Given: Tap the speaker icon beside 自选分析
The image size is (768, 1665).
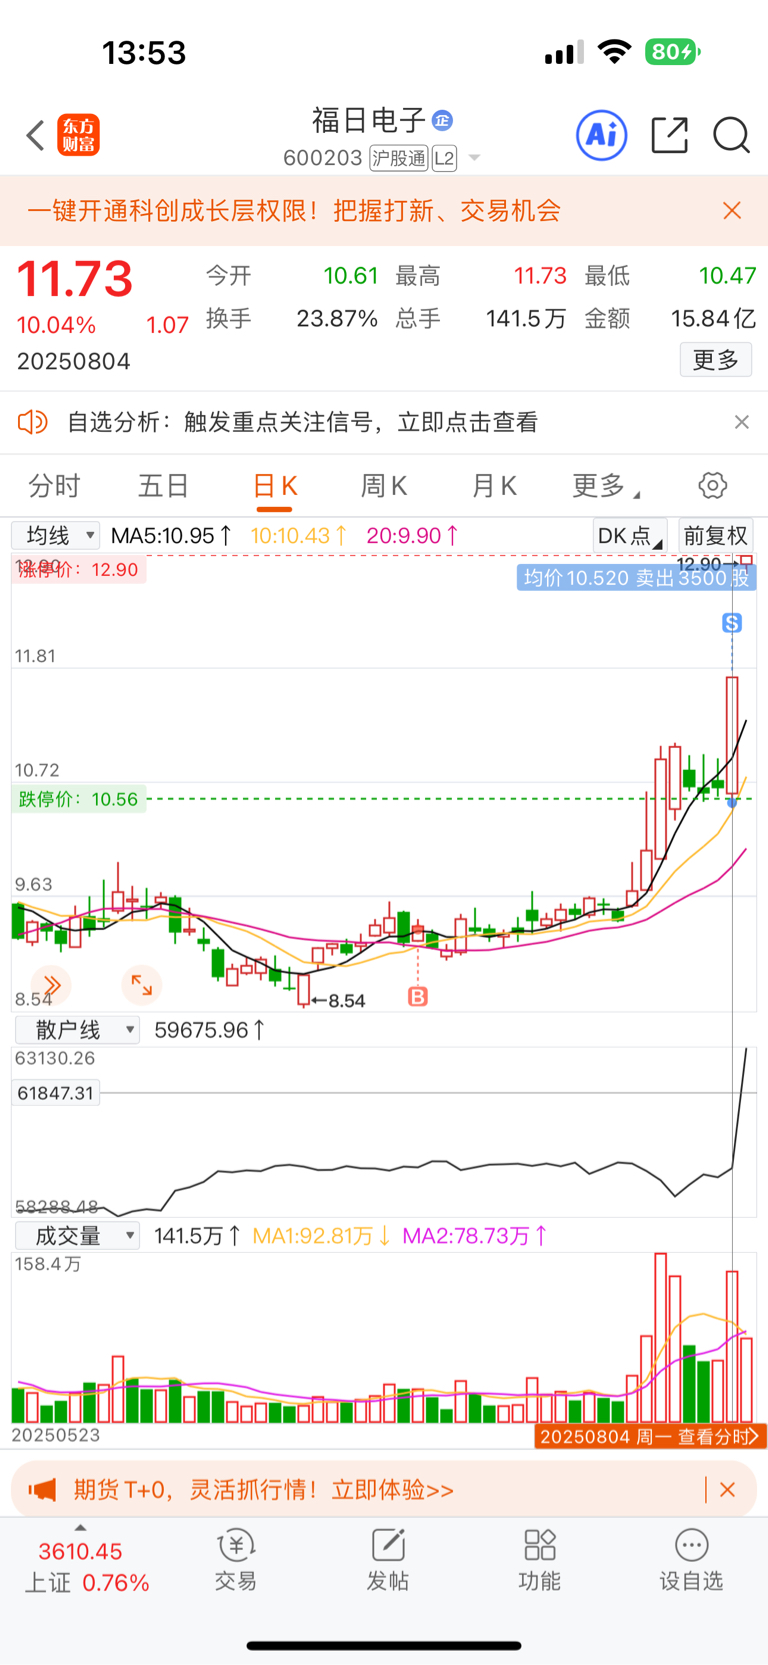Looking at the screenshot, I should (33, 422).
